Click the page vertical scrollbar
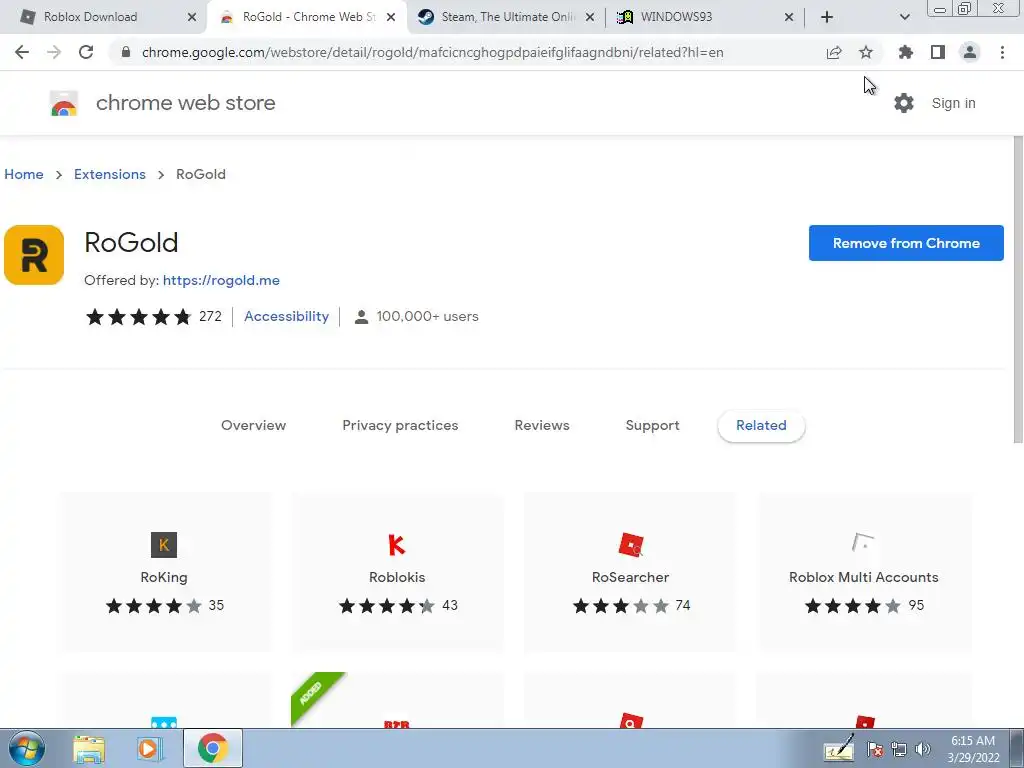 [1018, 291]
